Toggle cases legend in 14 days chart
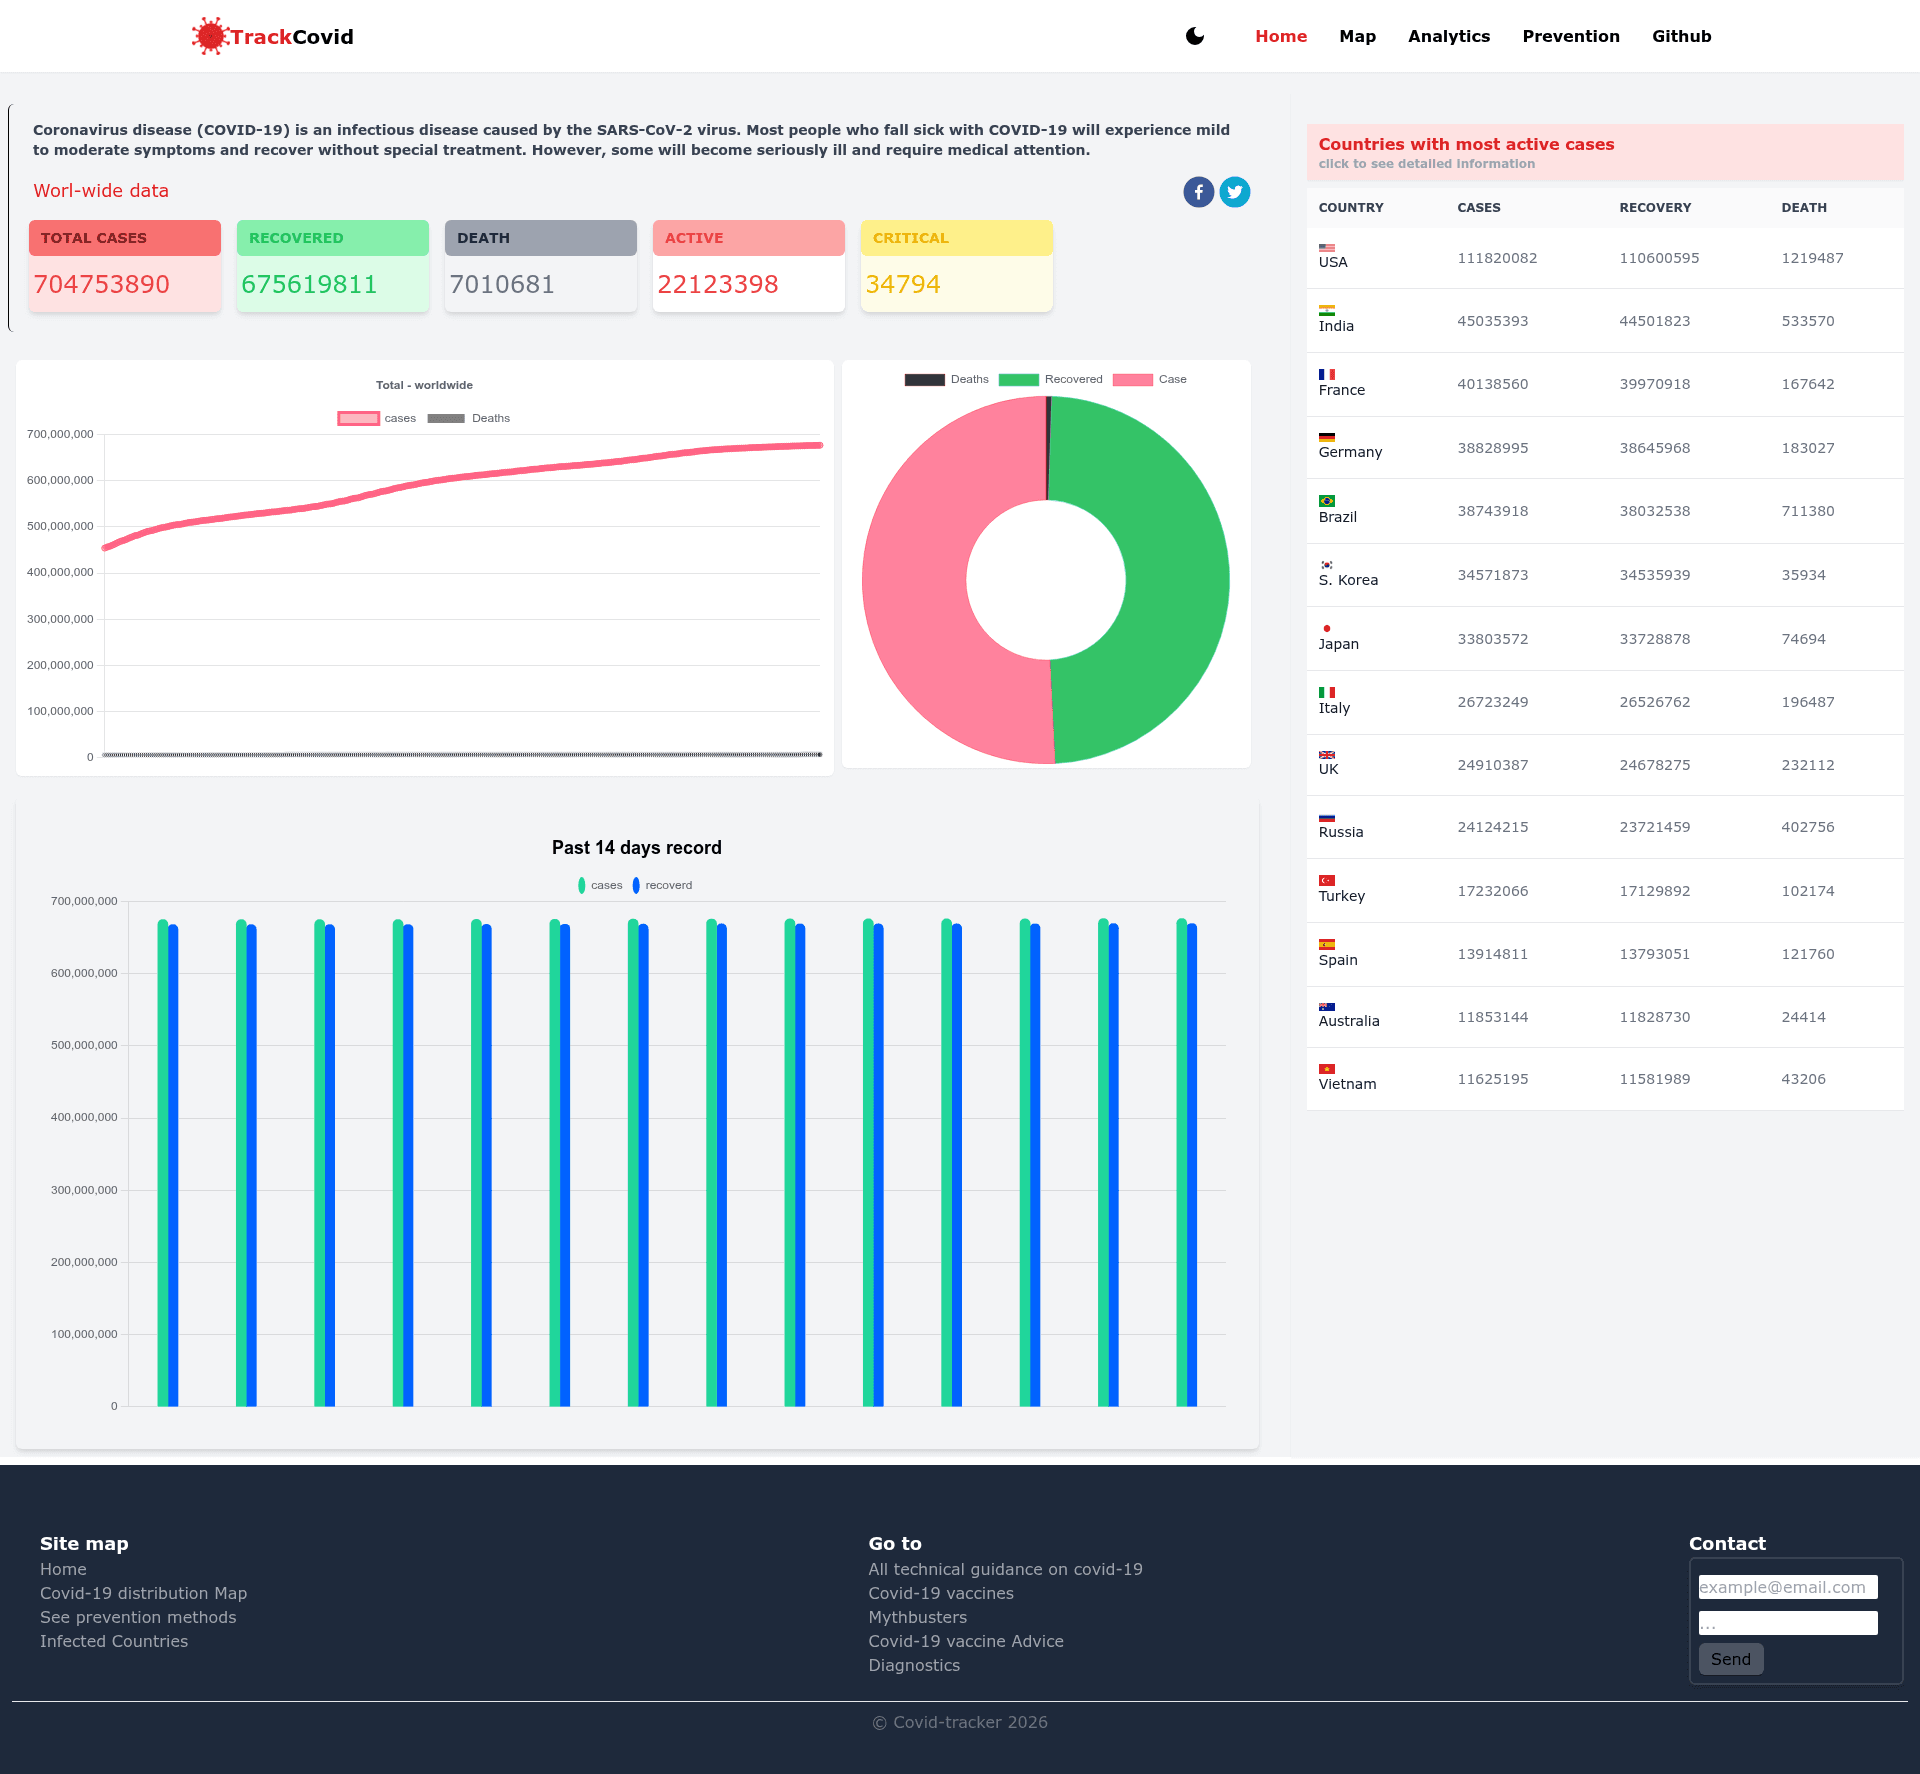1920x1774 pixels. [600, 885]
